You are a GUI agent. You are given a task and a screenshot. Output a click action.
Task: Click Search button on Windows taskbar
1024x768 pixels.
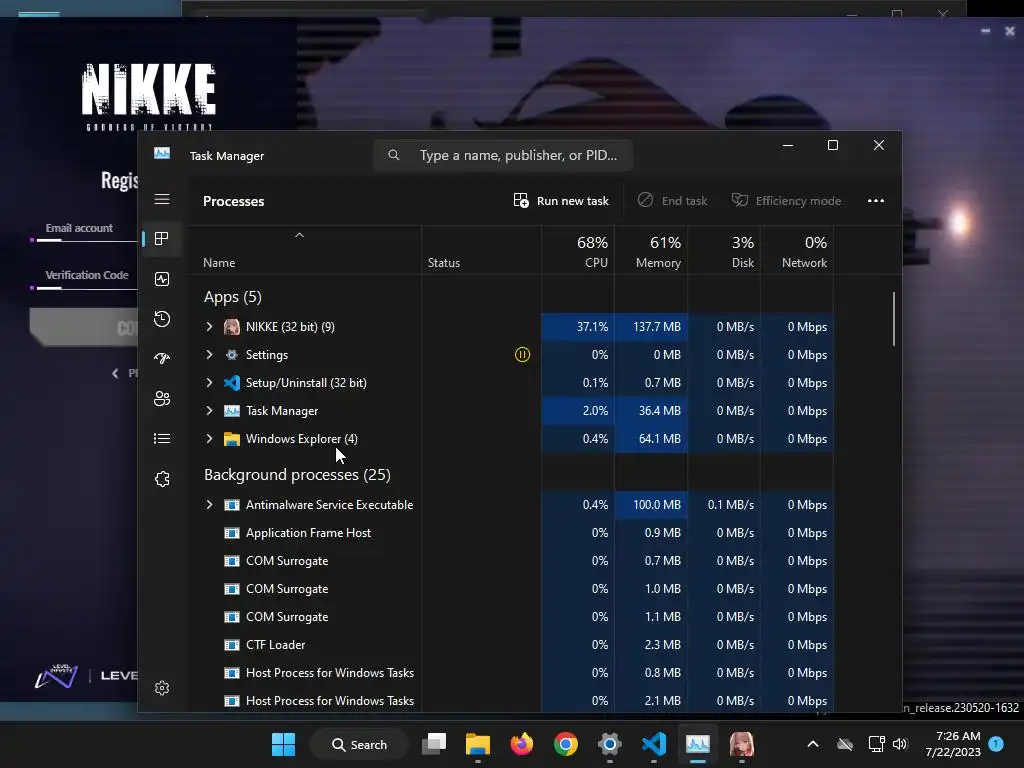click(x=359, y=744)
